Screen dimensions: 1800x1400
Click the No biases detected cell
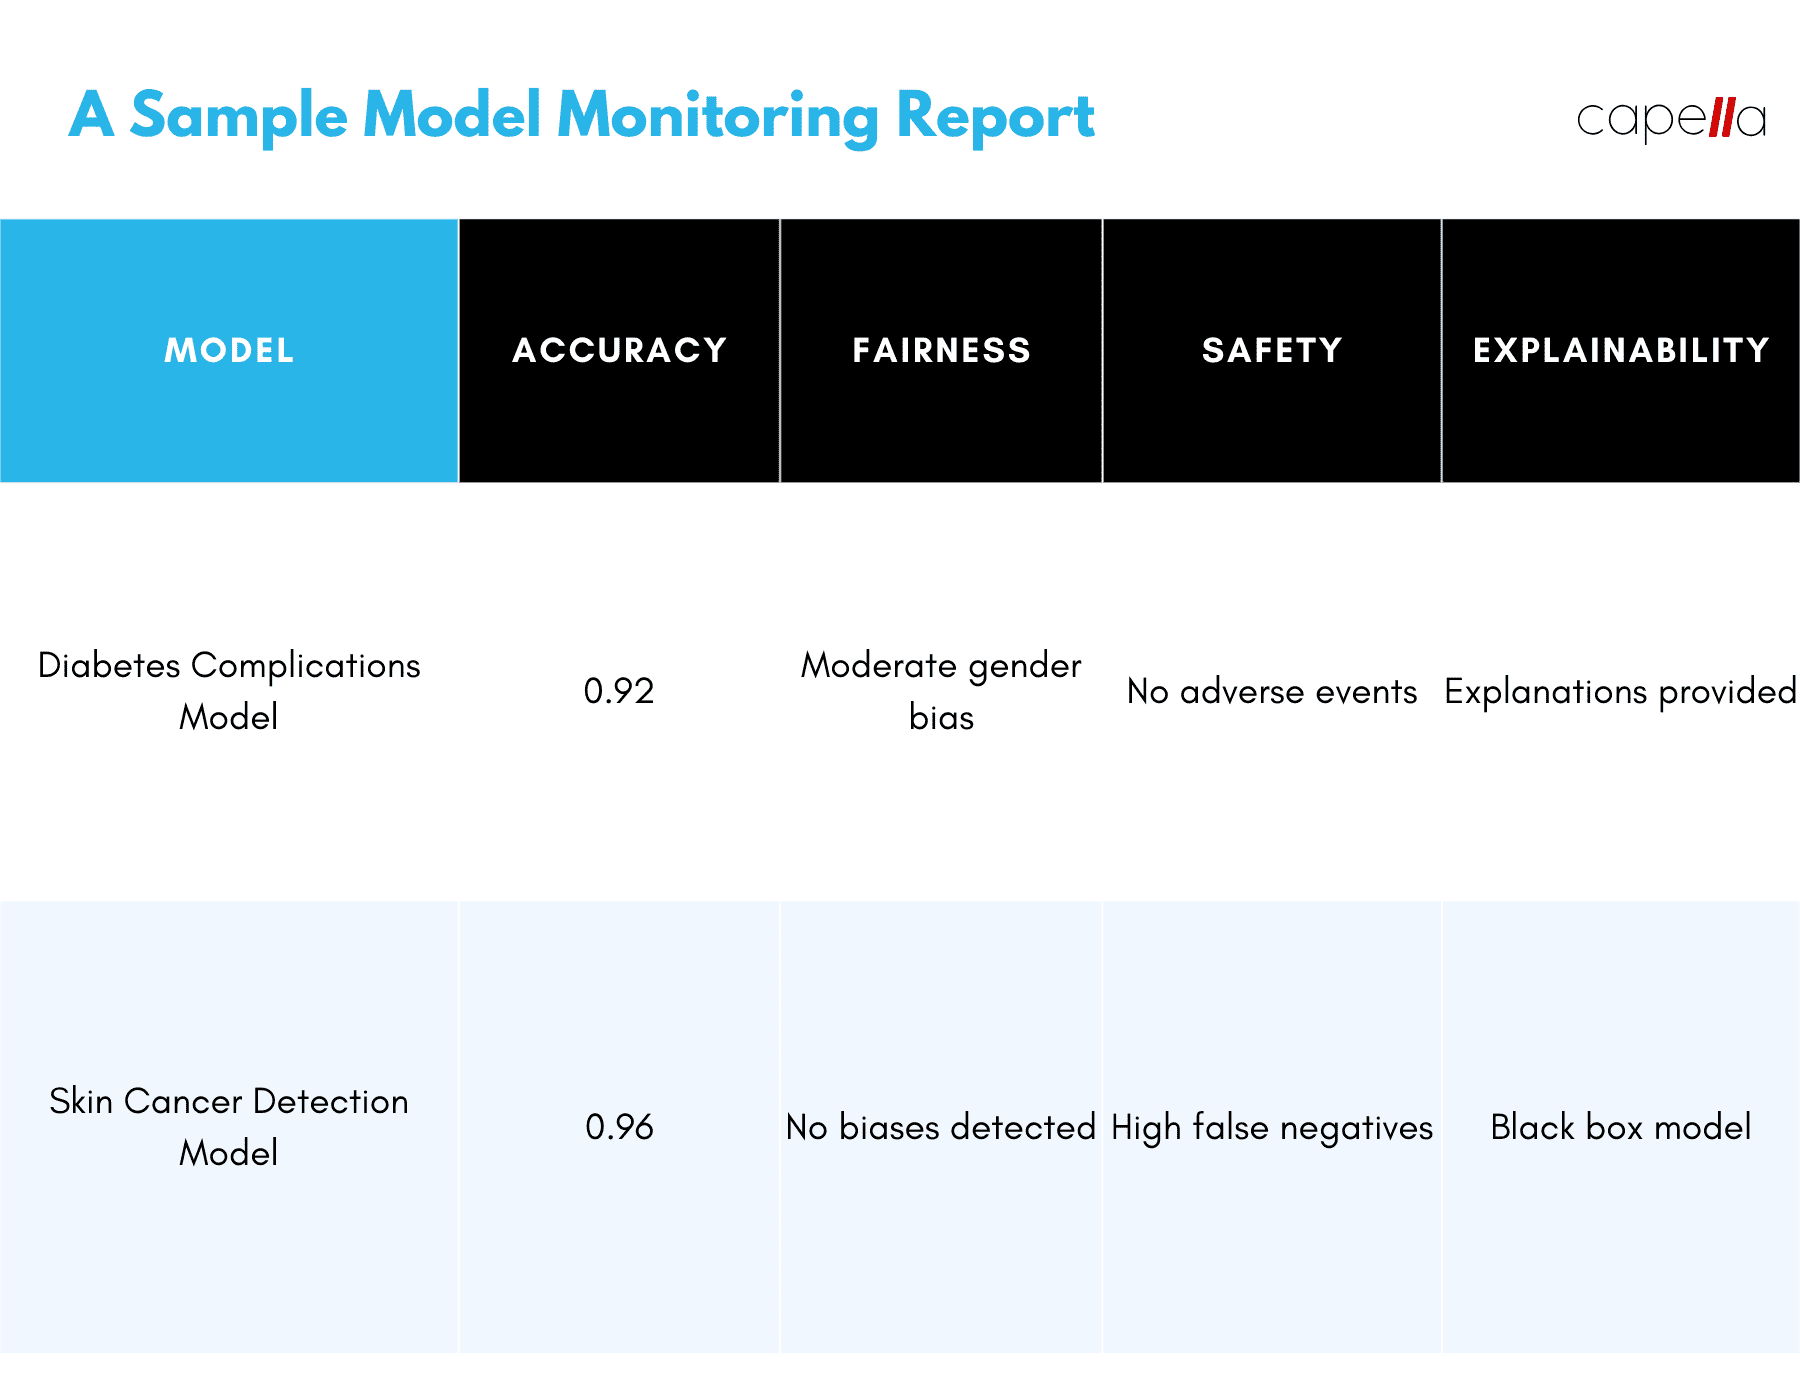pyautogui.click(x=941, y=1127)
